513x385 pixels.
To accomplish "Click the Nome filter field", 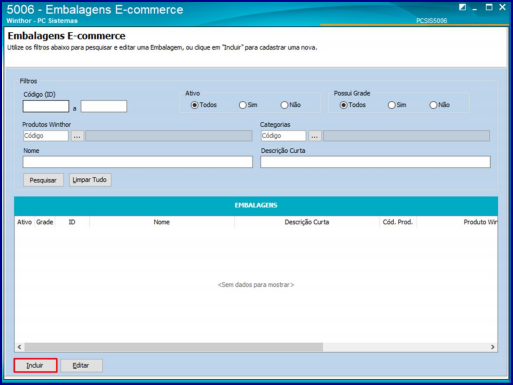I will tap(138, 162).
